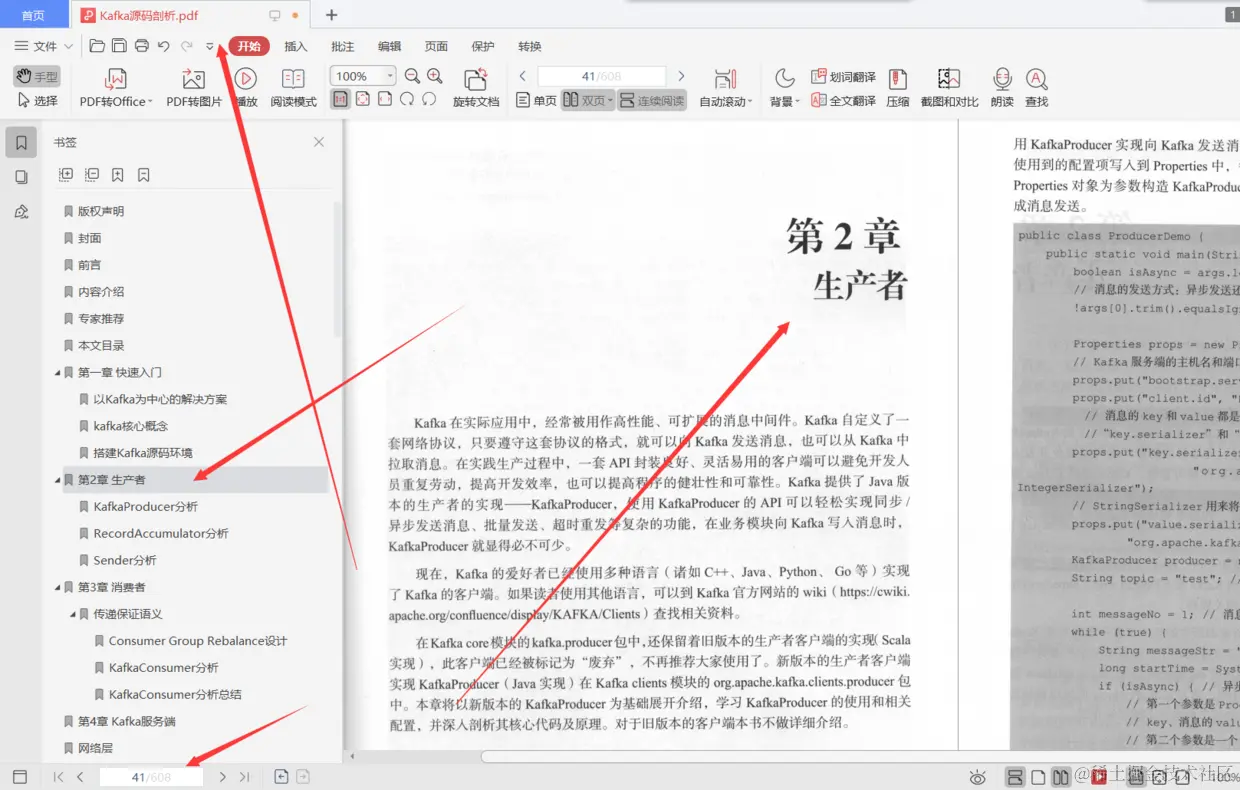The image size is (1240, 790).
Task: Start slideshow with the 播放 icon
Action: pyautogui.click(x=245, y=79)
